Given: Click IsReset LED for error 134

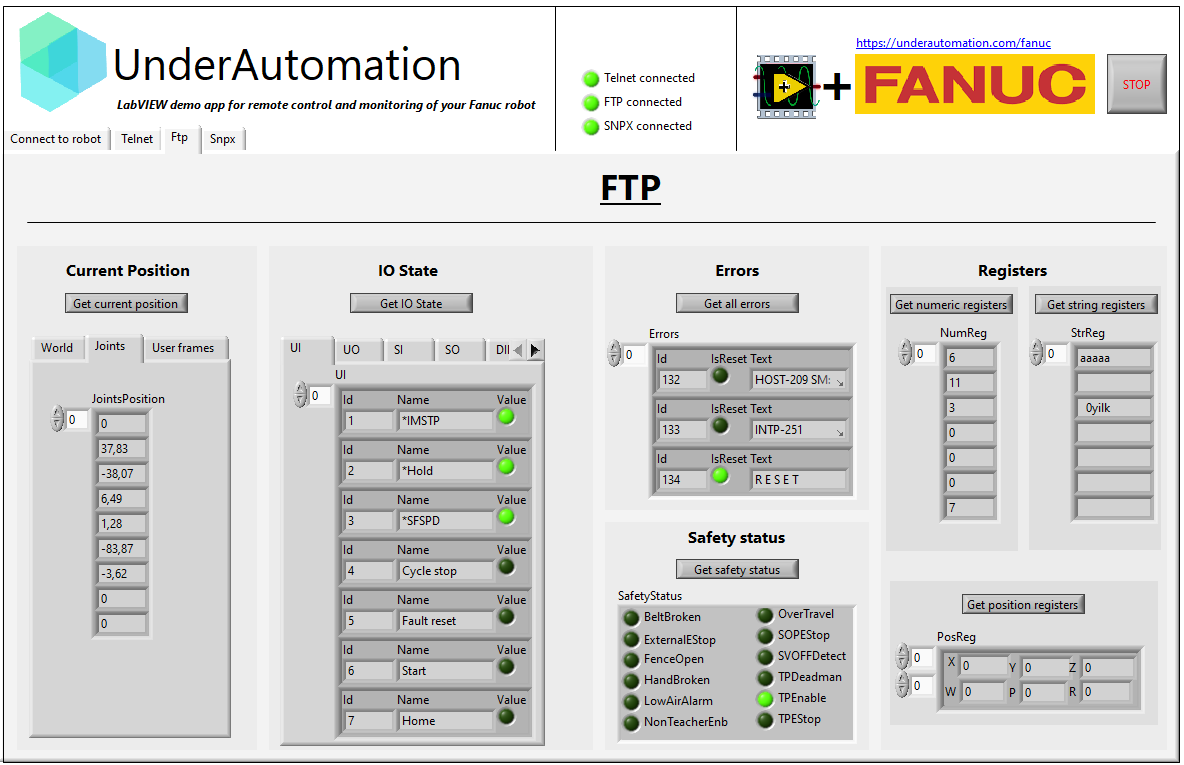Looking at the screenshot, I should pyautogui.click(x=720, y=476).
